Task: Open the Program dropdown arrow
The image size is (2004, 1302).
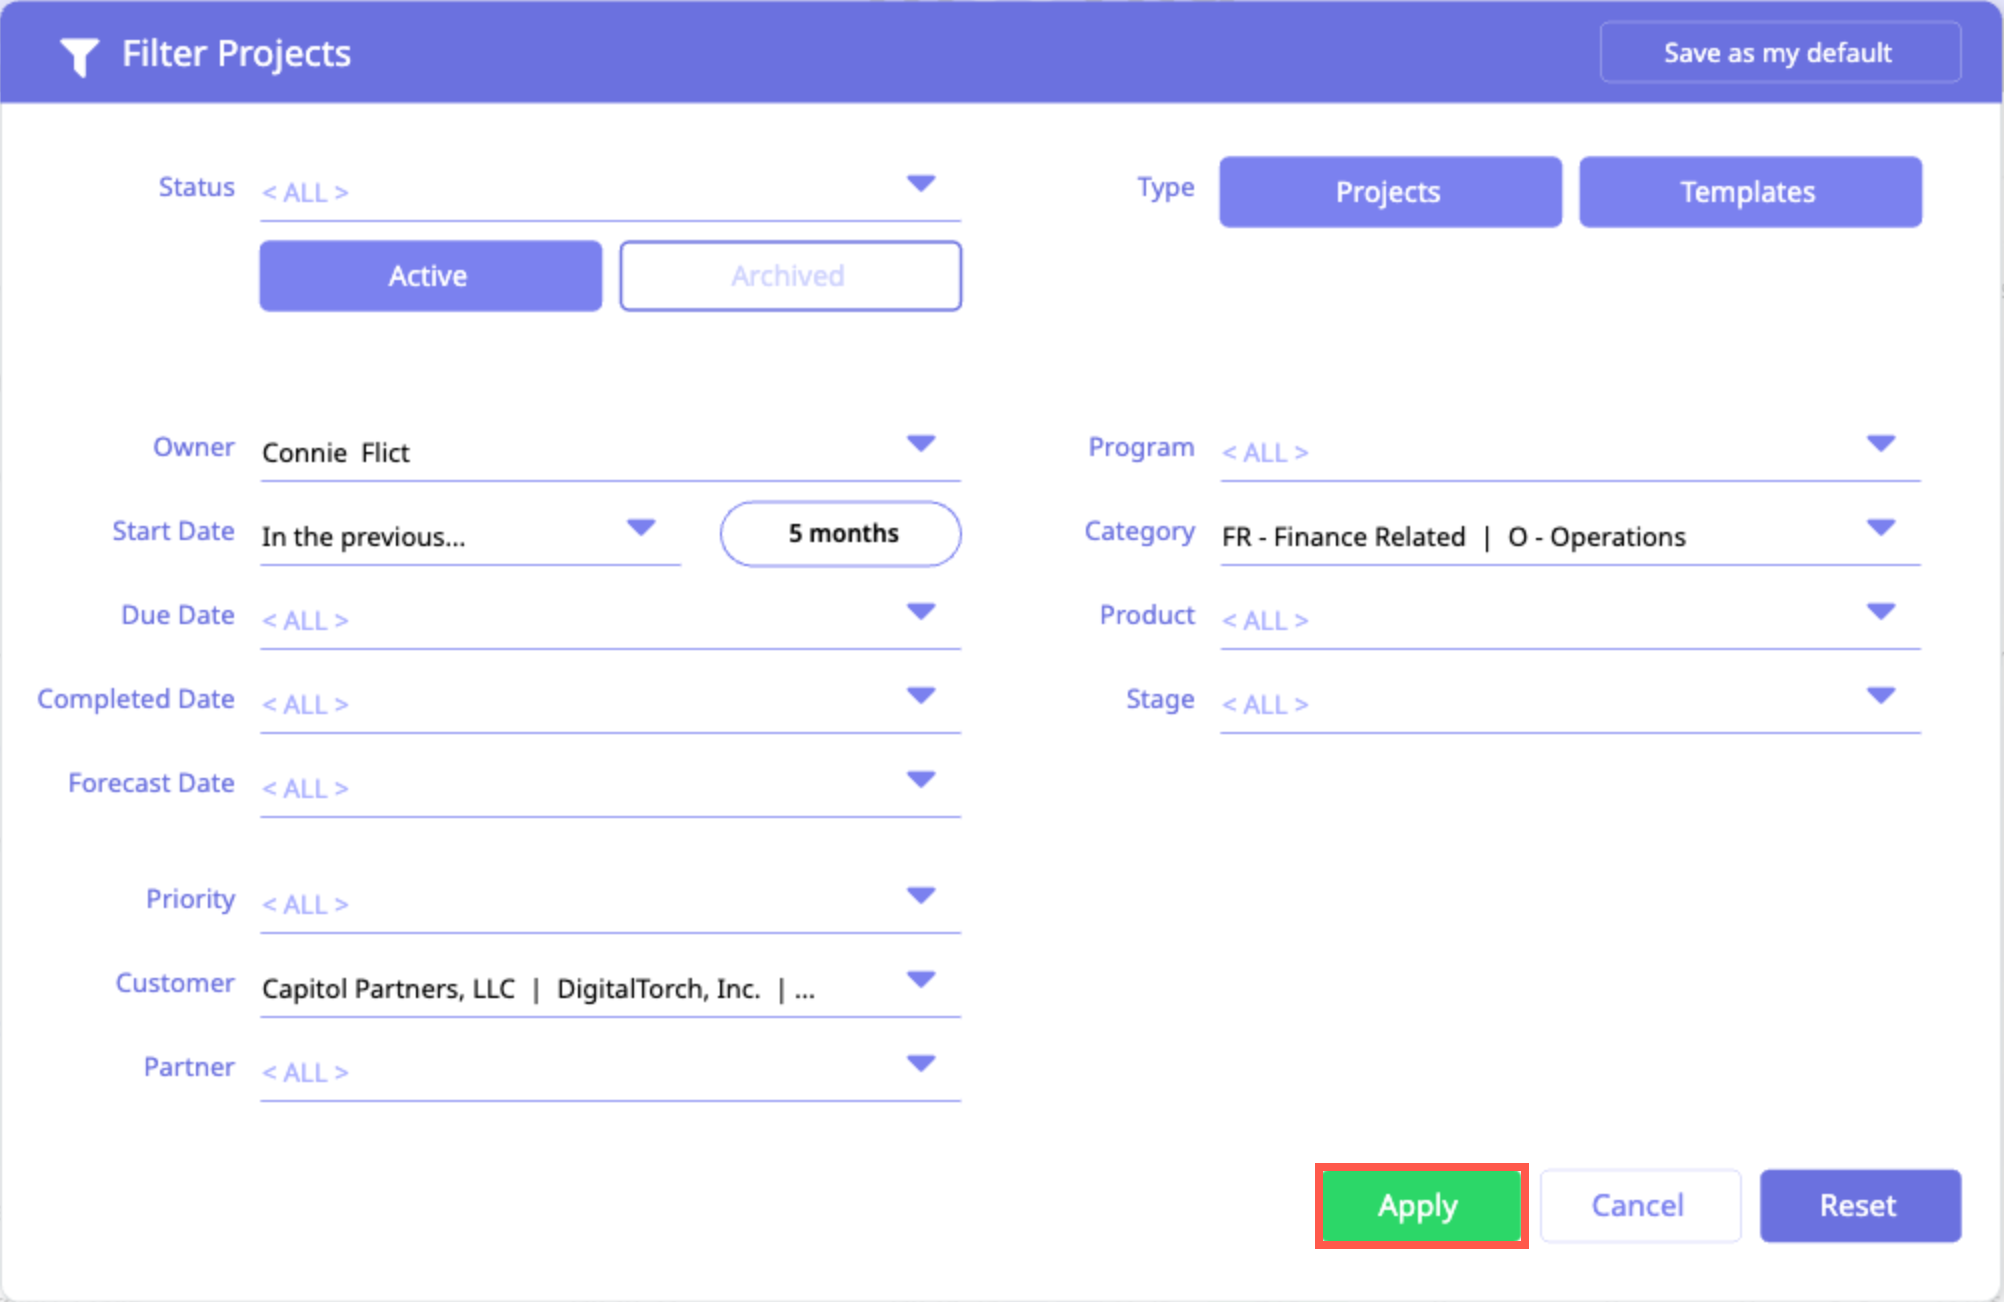Action: (1880, 444)
